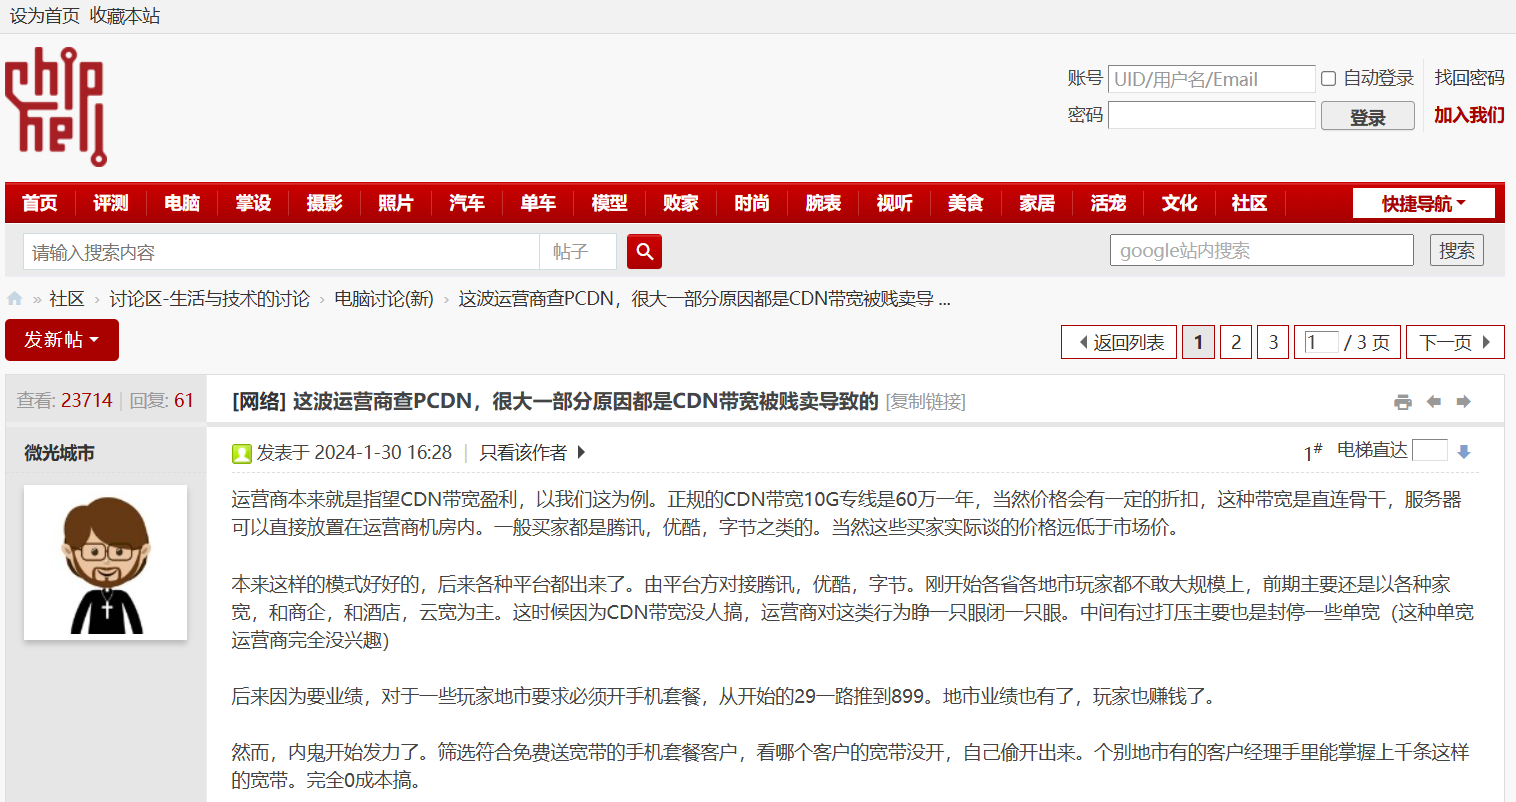Screen dimensions: 1516x802
Task: Open the 摄影 nav tab
Action: 324,203
